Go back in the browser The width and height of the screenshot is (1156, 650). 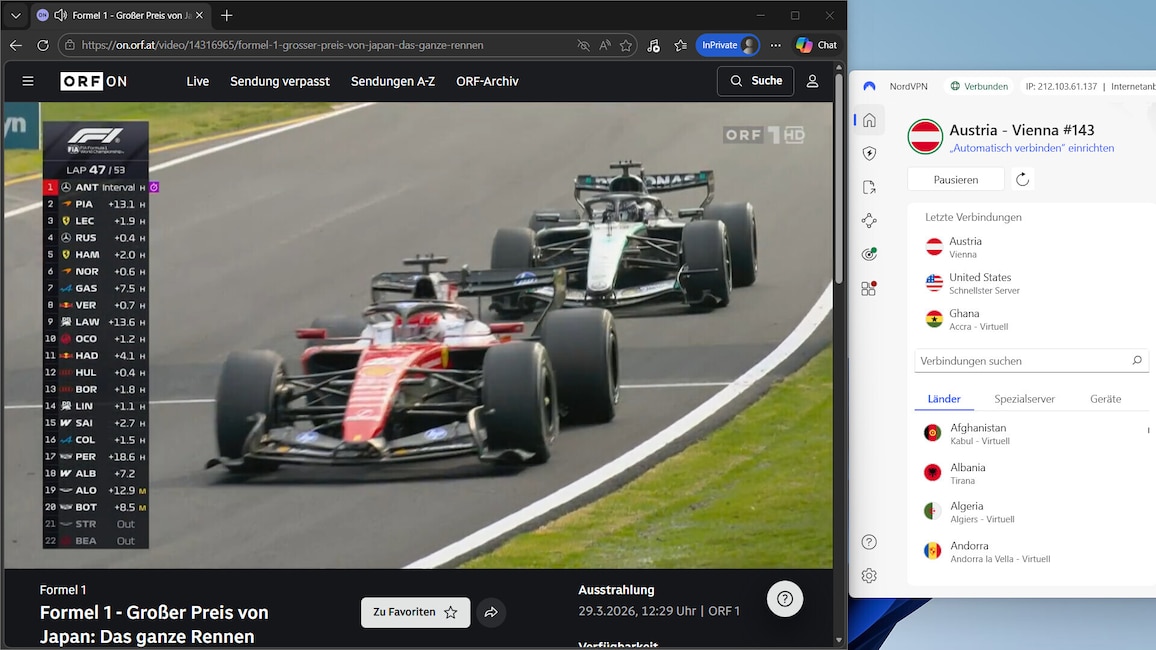click(x=15, y=45)
